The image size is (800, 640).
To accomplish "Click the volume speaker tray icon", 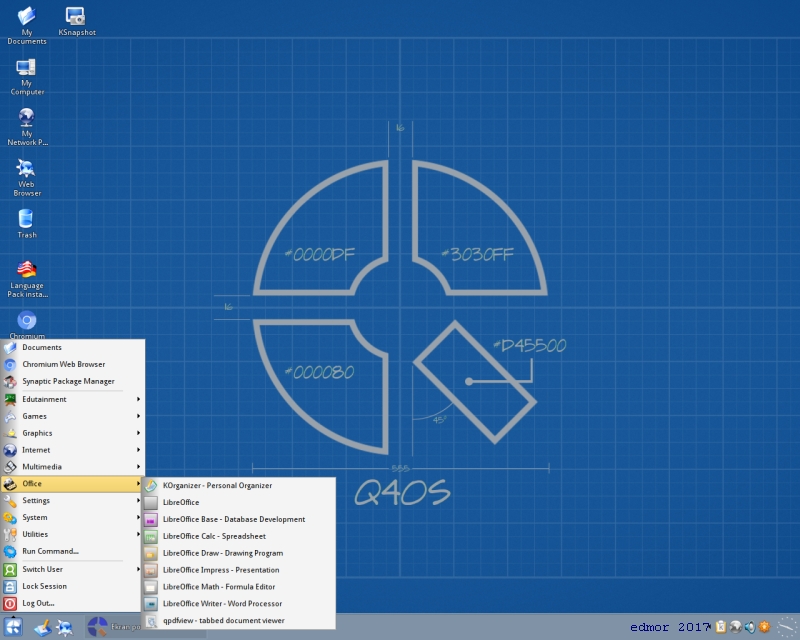I will [749, 627].
